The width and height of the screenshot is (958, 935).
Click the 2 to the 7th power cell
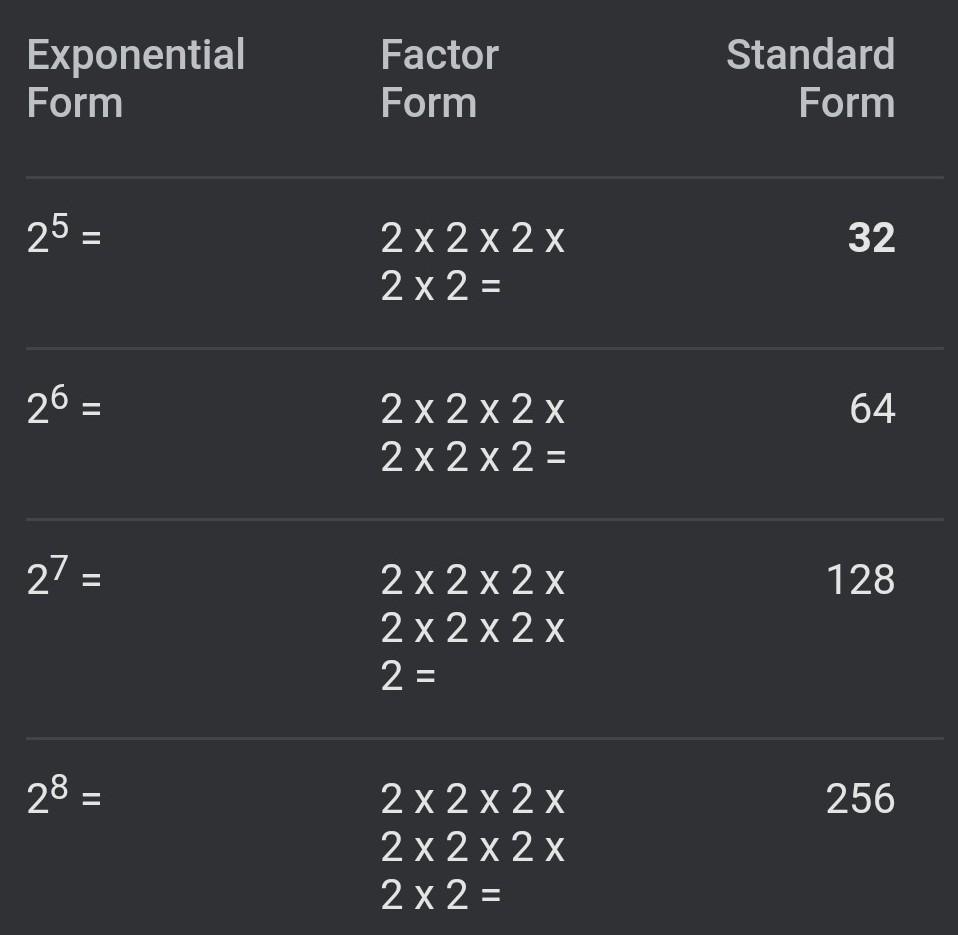(x=64, y=576)
